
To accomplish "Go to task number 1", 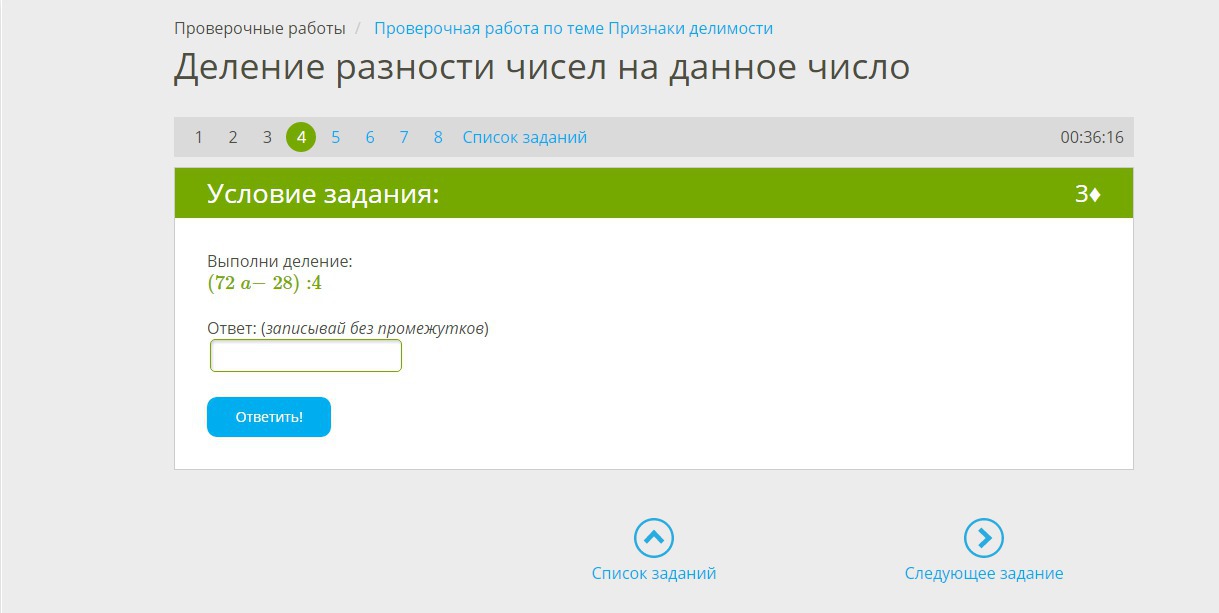I will pyautogui.click(x=198, y=137).
